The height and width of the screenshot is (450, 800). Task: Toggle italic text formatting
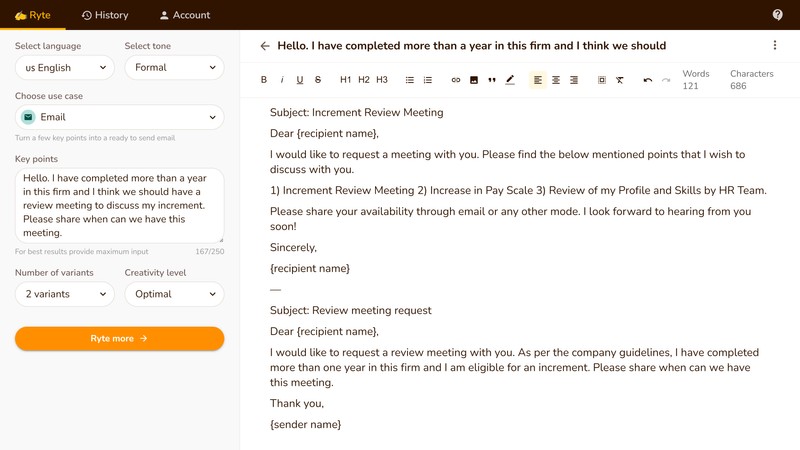tap(282, 80)
